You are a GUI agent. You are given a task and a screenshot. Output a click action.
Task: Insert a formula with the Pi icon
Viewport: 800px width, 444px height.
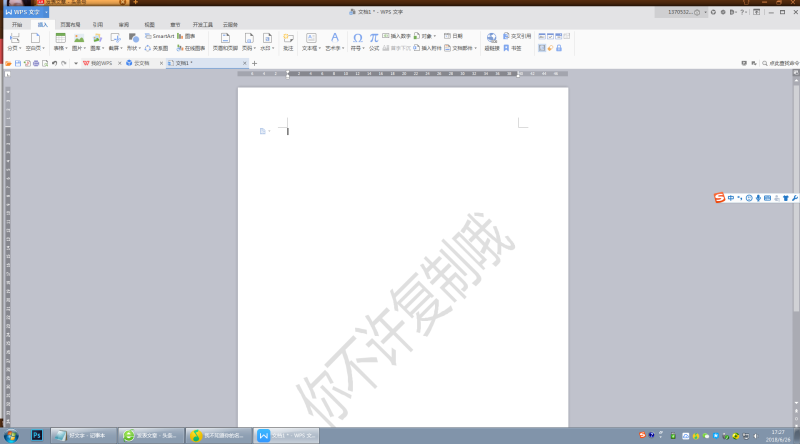click(374, 41)
